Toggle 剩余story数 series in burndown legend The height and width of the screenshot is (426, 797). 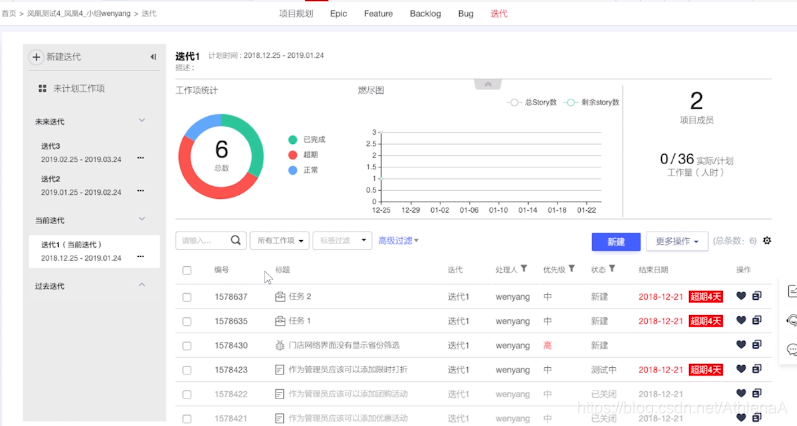[592, 102]
